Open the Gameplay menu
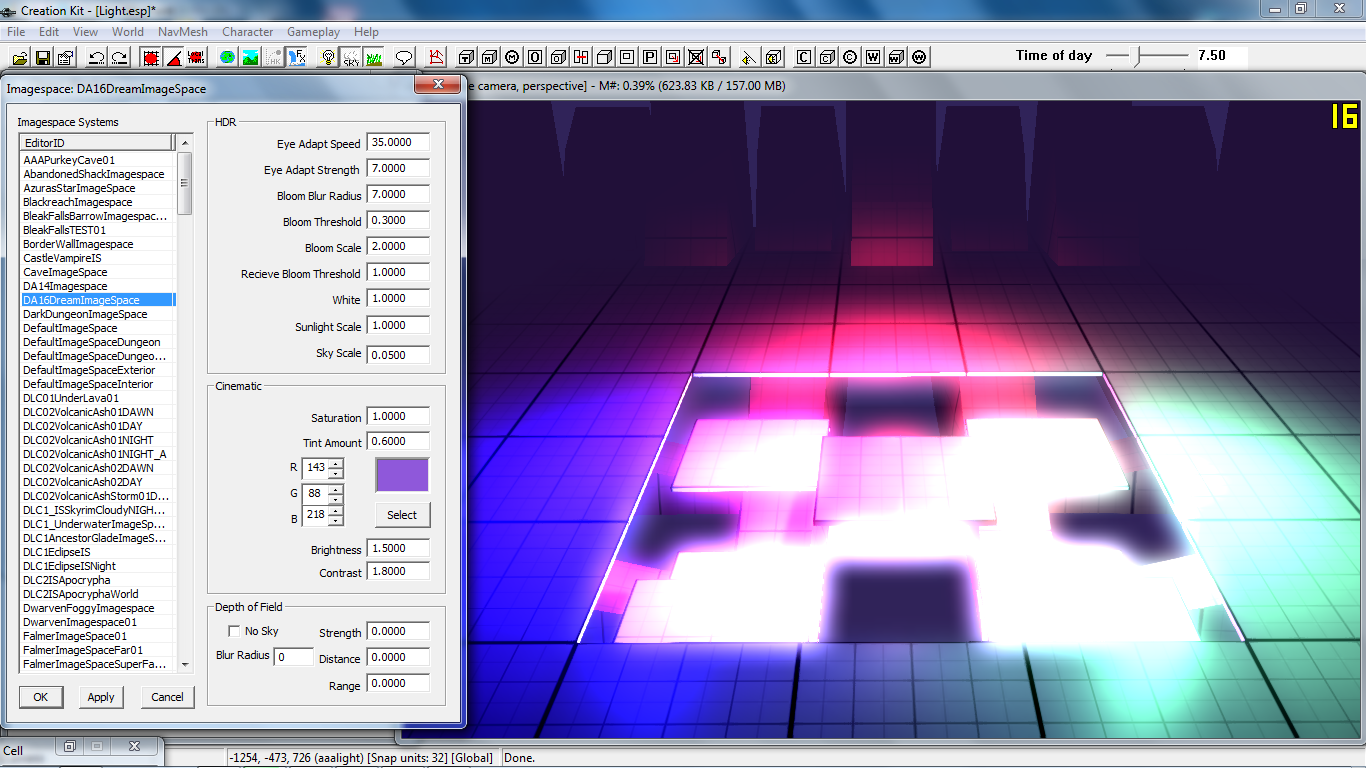1366x768 pixels. pos(313,32)
